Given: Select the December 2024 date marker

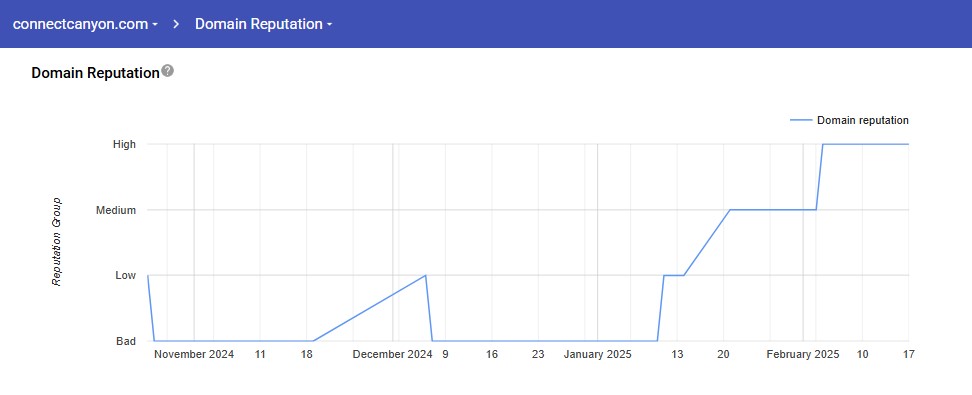Looking at the screenshot, I should coord(392,355).
